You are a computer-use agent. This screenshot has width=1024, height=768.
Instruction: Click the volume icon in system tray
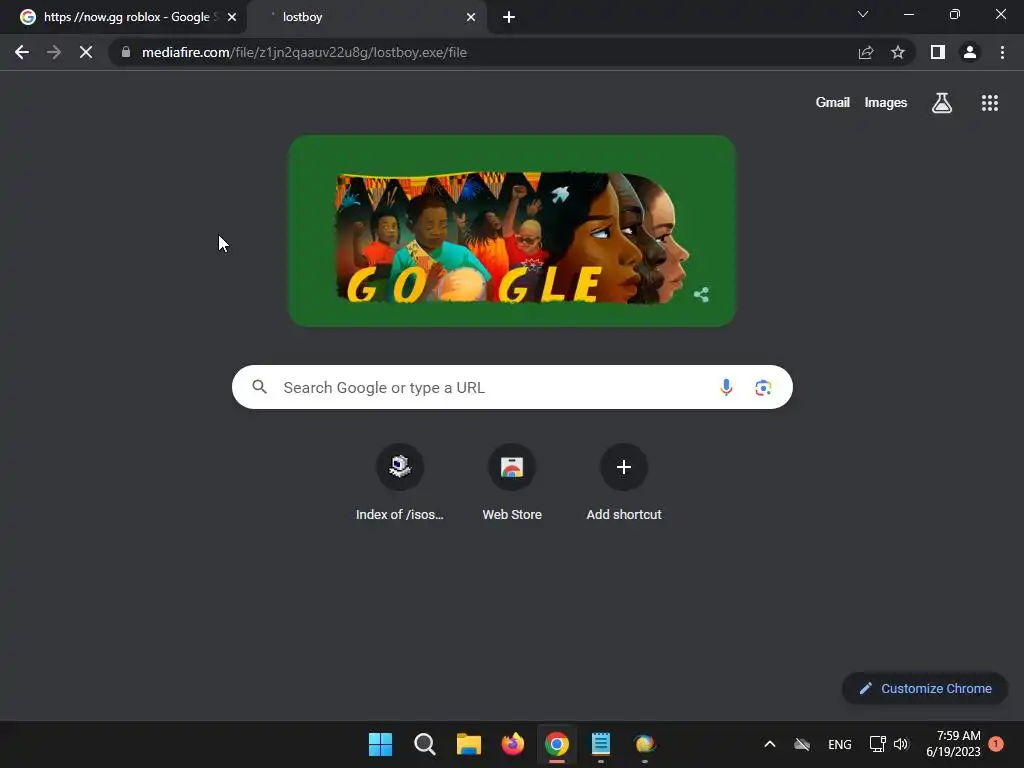(901, 744)
